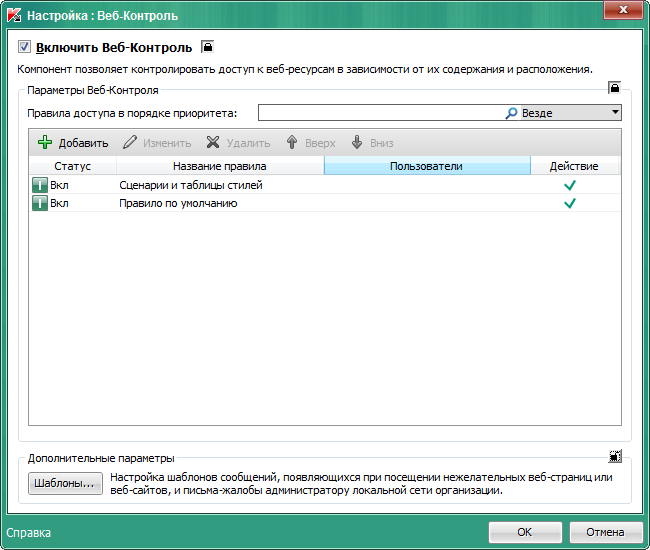Toggle status switch of 'Сценарии и таблицы стилей' rule

[x=40, y=185]
